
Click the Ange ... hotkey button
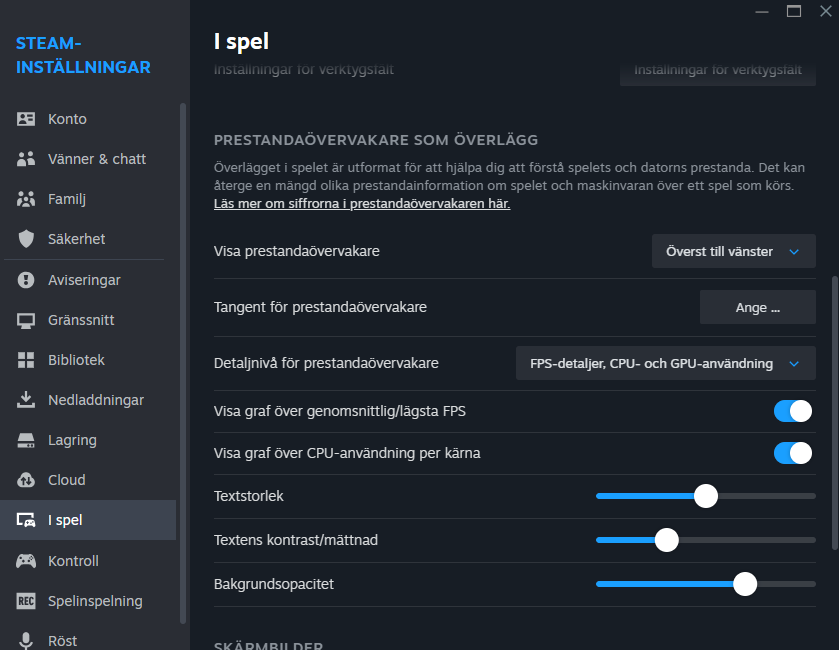pyautogui.click(x=757, y=308)
